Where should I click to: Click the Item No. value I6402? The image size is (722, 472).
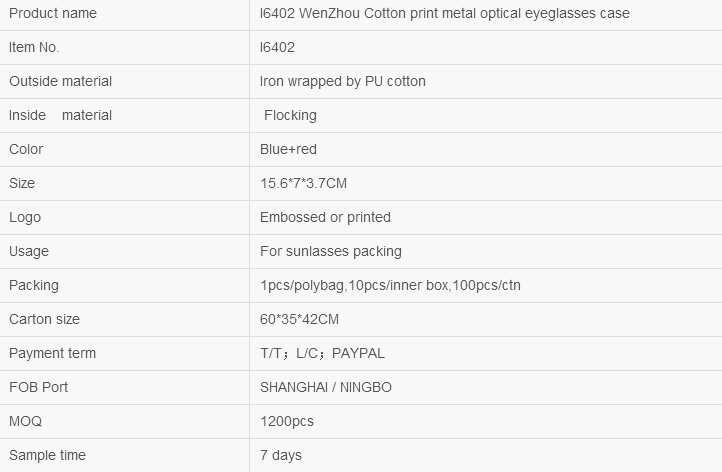[277, 47]
